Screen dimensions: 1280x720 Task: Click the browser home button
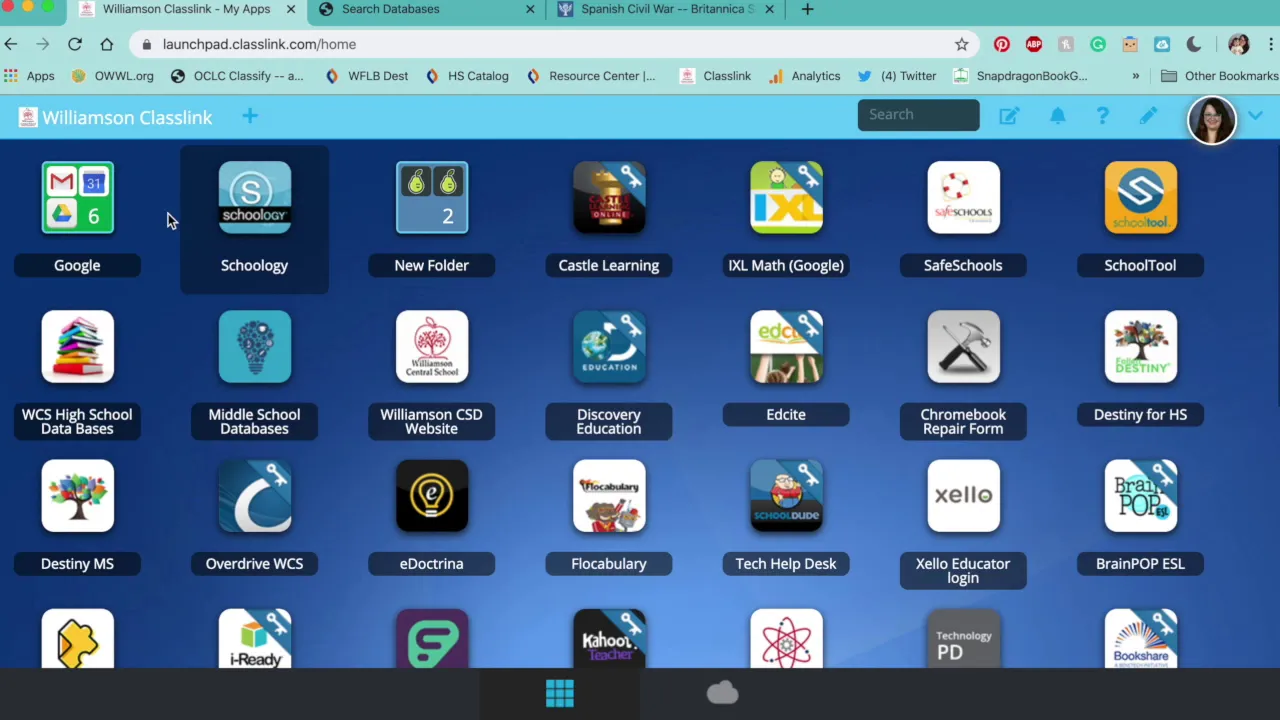(107, 44)
